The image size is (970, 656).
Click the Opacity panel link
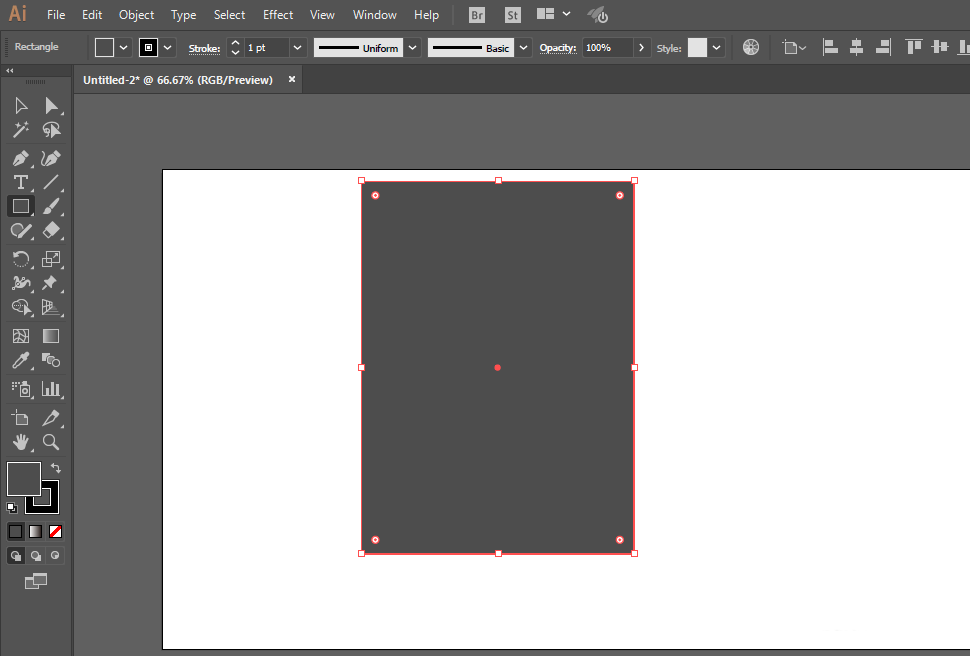557,48
